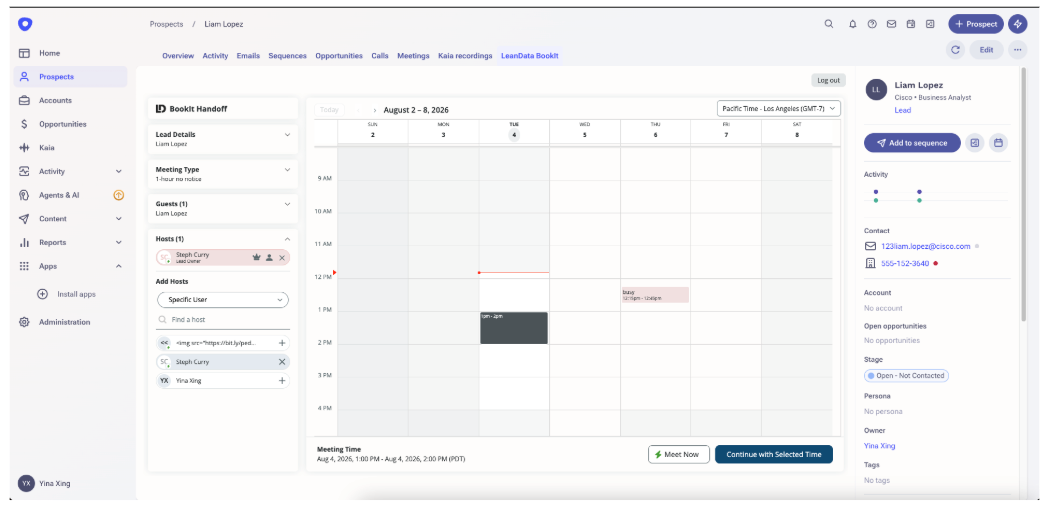Image resolution: width=1049 pixels, height=509 pixels.
Task: Click the busy event on Thursday
Action: click(655, 295)
